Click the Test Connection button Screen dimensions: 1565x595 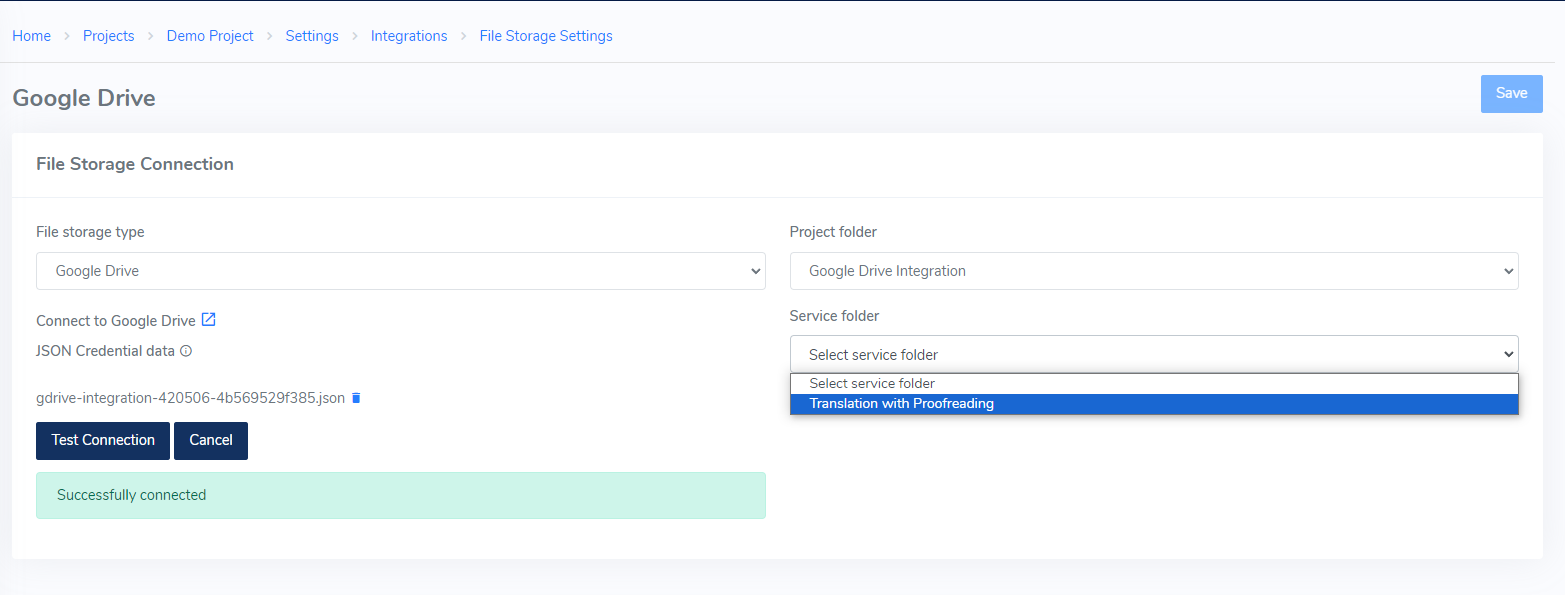(x=103, y=441)
